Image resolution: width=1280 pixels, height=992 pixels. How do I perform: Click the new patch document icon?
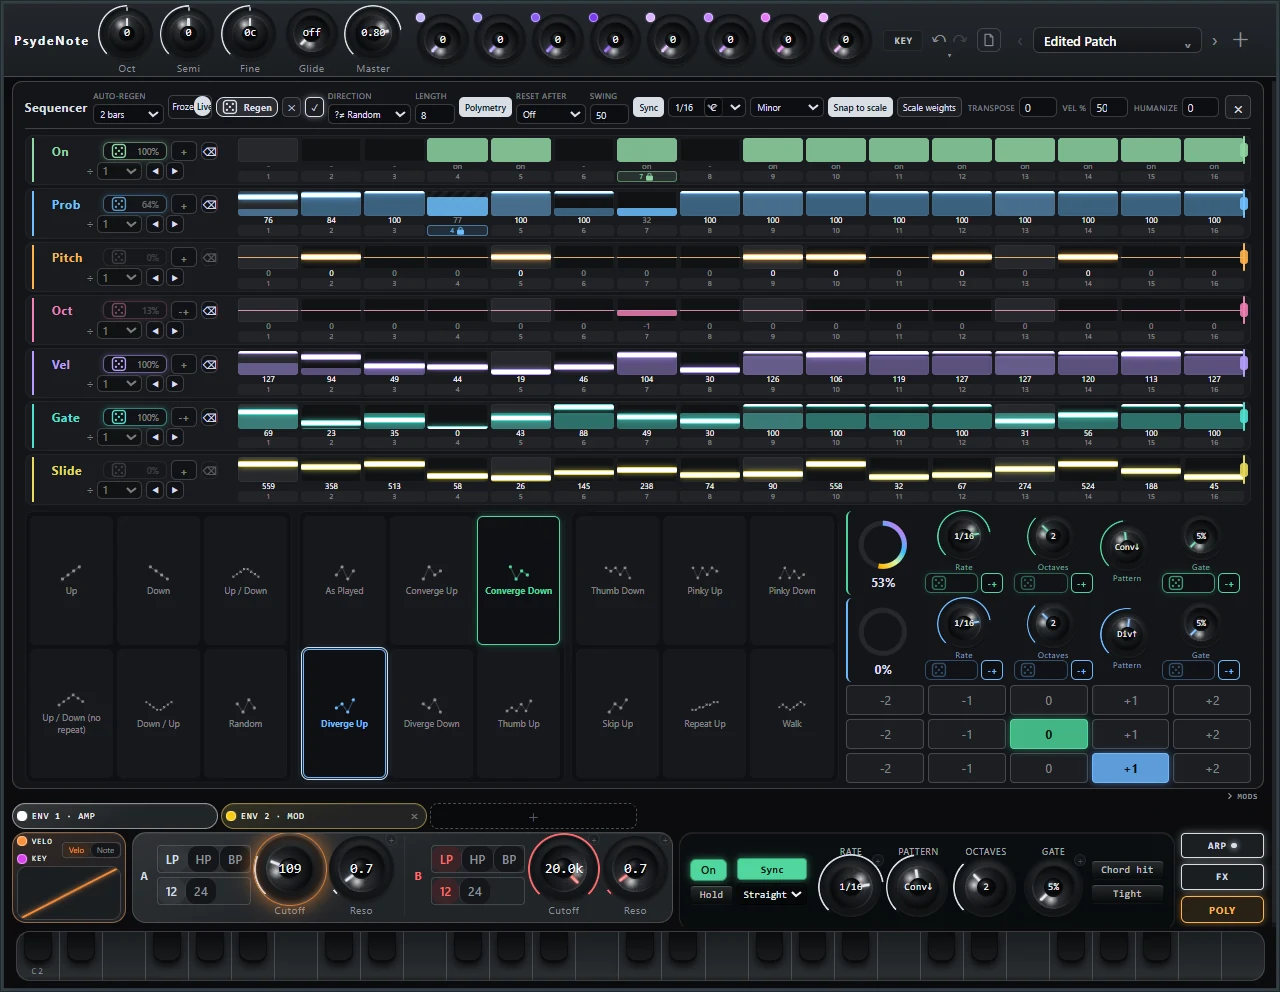click(x=988, y=40)
